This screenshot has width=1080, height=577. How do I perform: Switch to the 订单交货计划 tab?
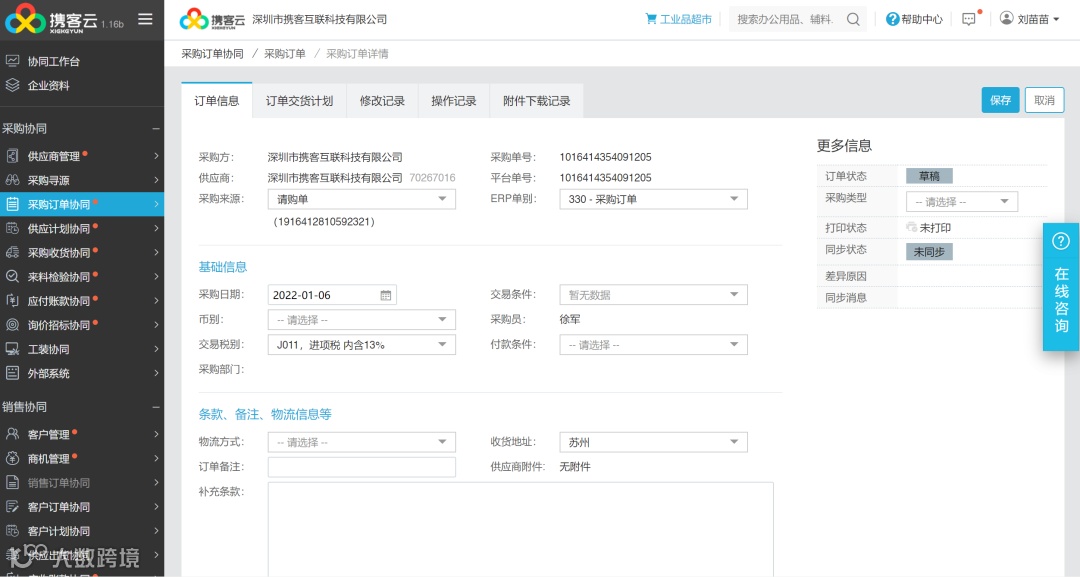coord(299,101)
